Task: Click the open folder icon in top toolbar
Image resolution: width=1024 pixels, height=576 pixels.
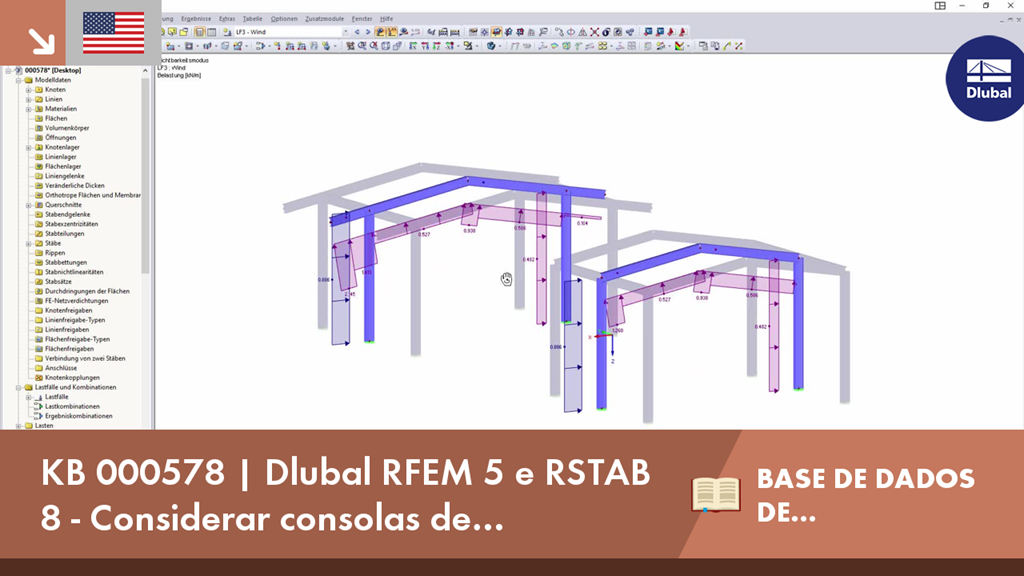Action: coord(184,31)
